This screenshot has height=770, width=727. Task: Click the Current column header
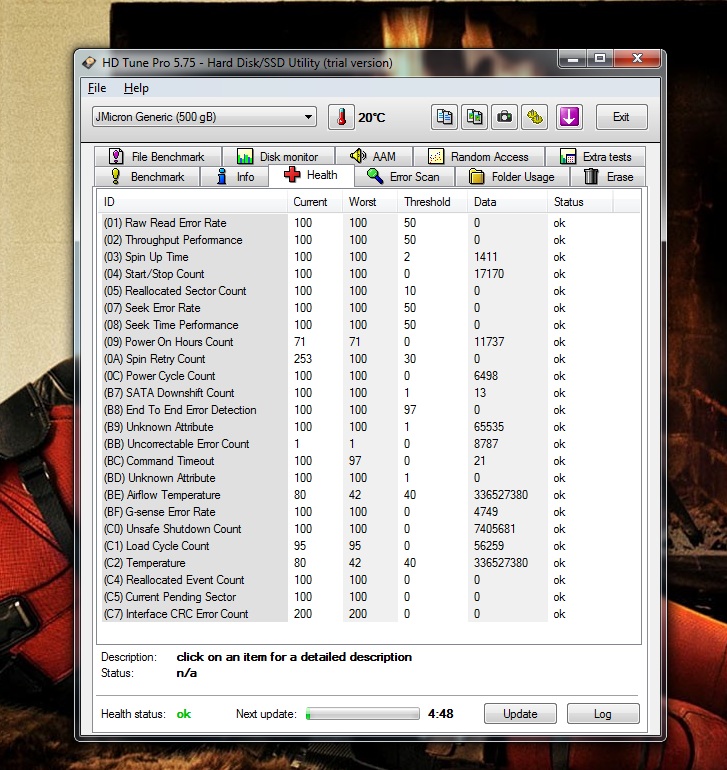coord(315,202)
